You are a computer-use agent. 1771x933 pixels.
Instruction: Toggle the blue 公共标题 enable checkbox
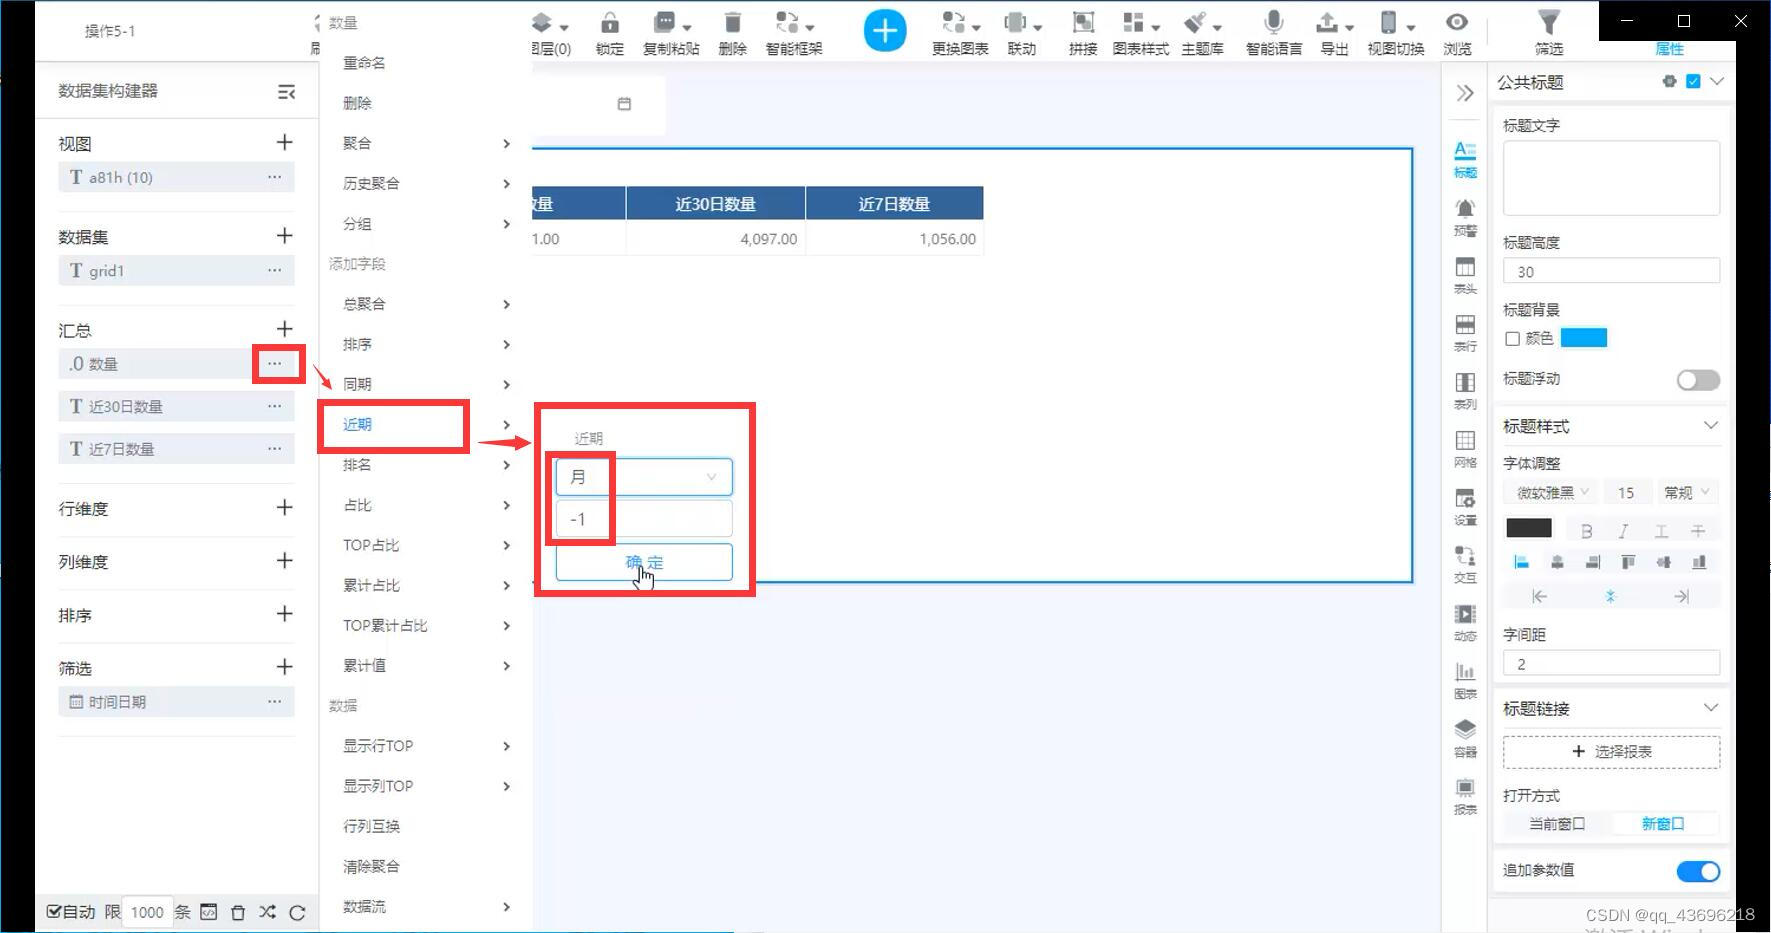[1693, 82]
